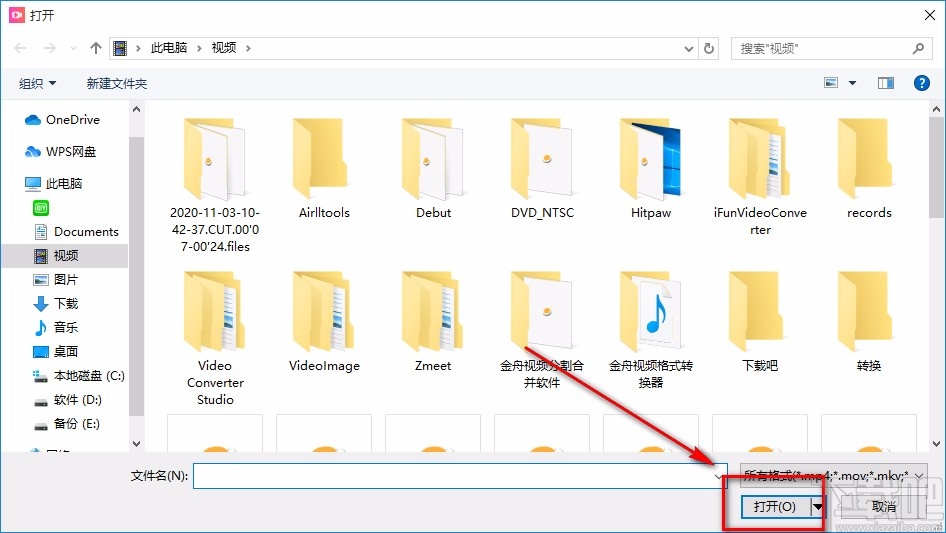Click 此电脑 in the address breadcrumb
The height and width of the screenshot is (533, 946).
pos(169,48)
